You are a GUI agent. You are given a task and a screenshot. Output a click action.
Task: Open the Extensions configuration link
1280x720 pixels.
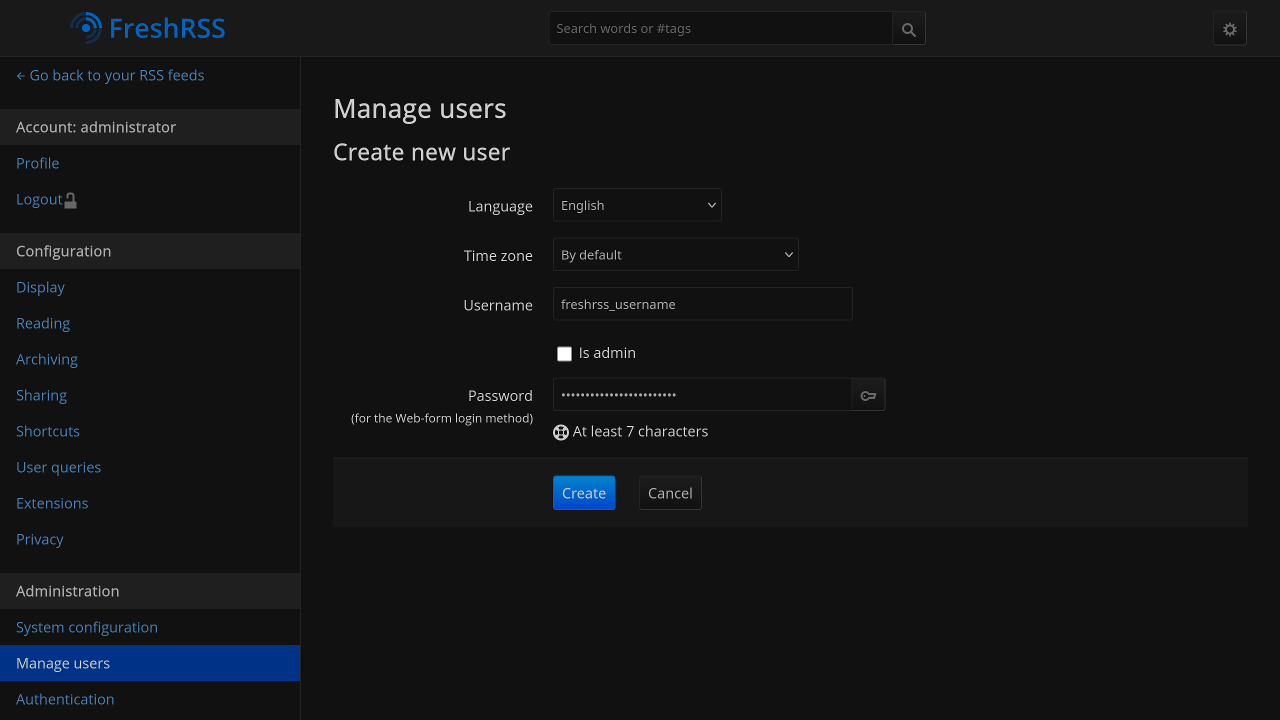pyautogui.click(x=52, y=503)
